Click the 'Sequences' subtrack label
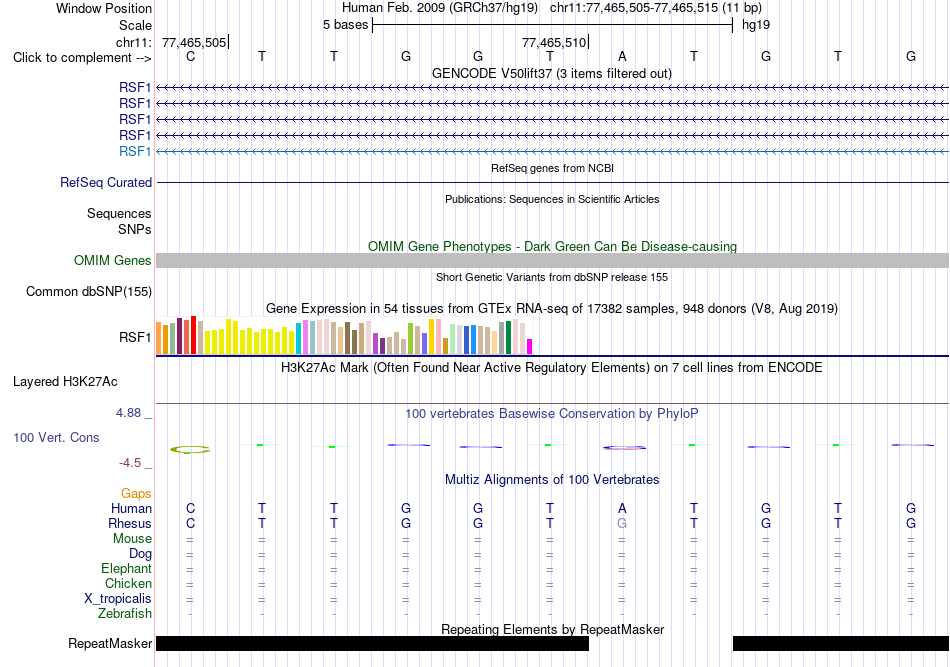The image size is (950, 667). [119, 213]
